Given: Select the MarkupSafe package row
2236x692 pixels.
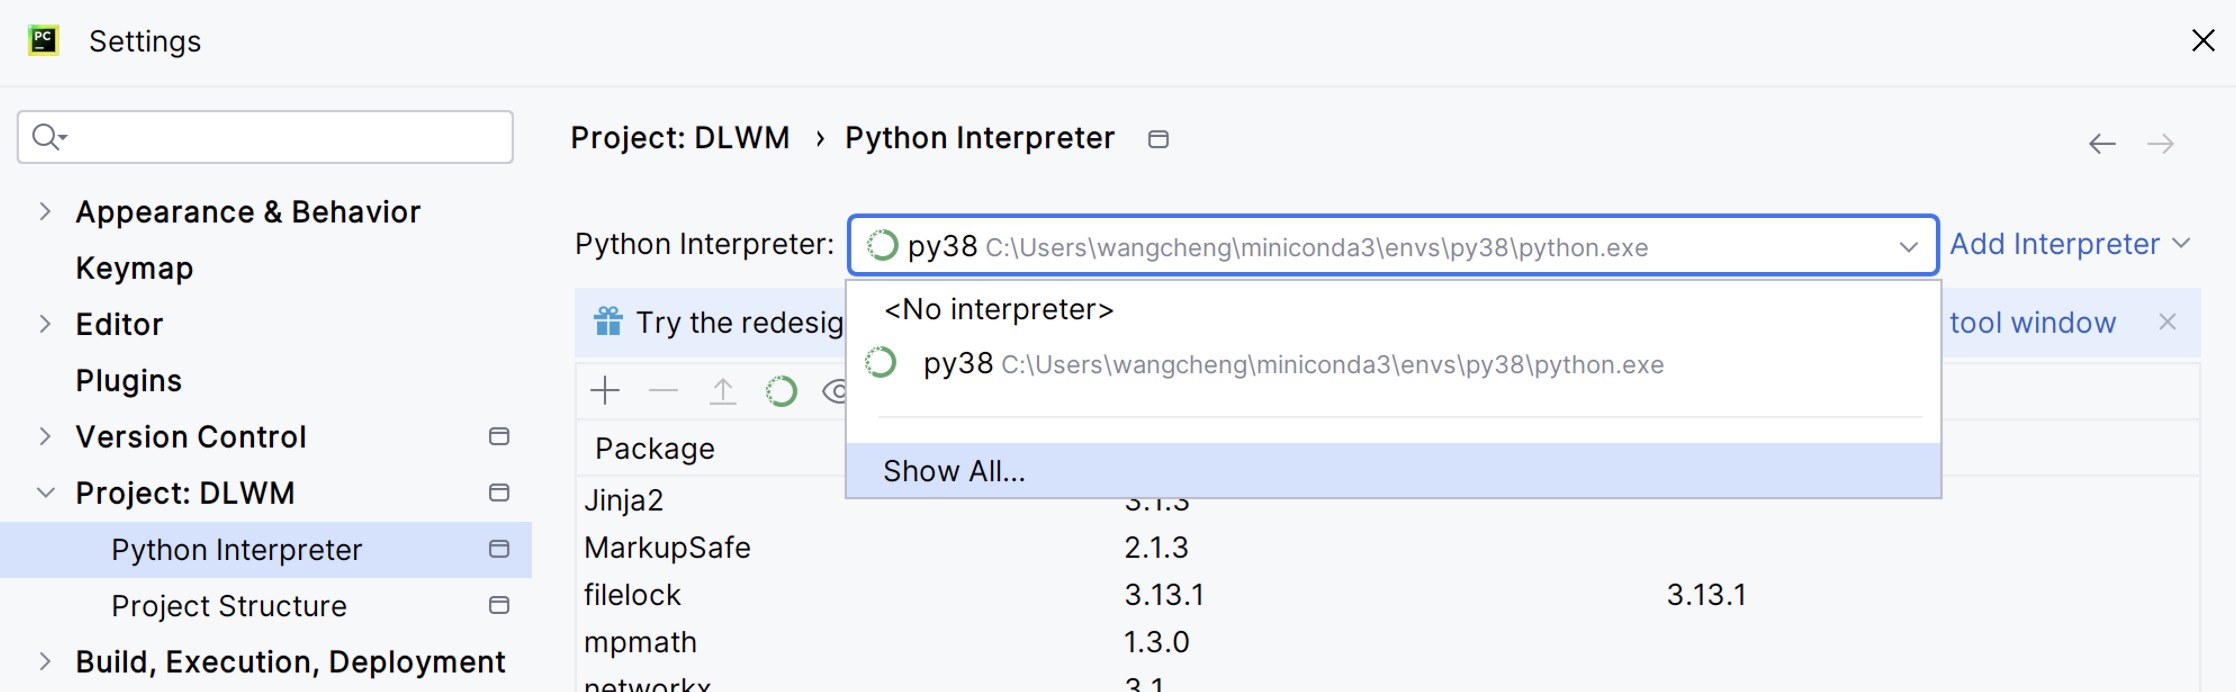Looking at the screenshot, I should [x=667, y=548].
